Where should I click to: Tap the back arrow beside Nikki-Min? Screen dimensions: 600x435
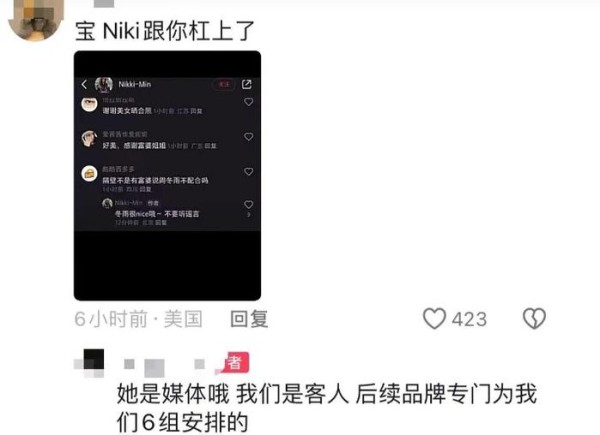84,84
